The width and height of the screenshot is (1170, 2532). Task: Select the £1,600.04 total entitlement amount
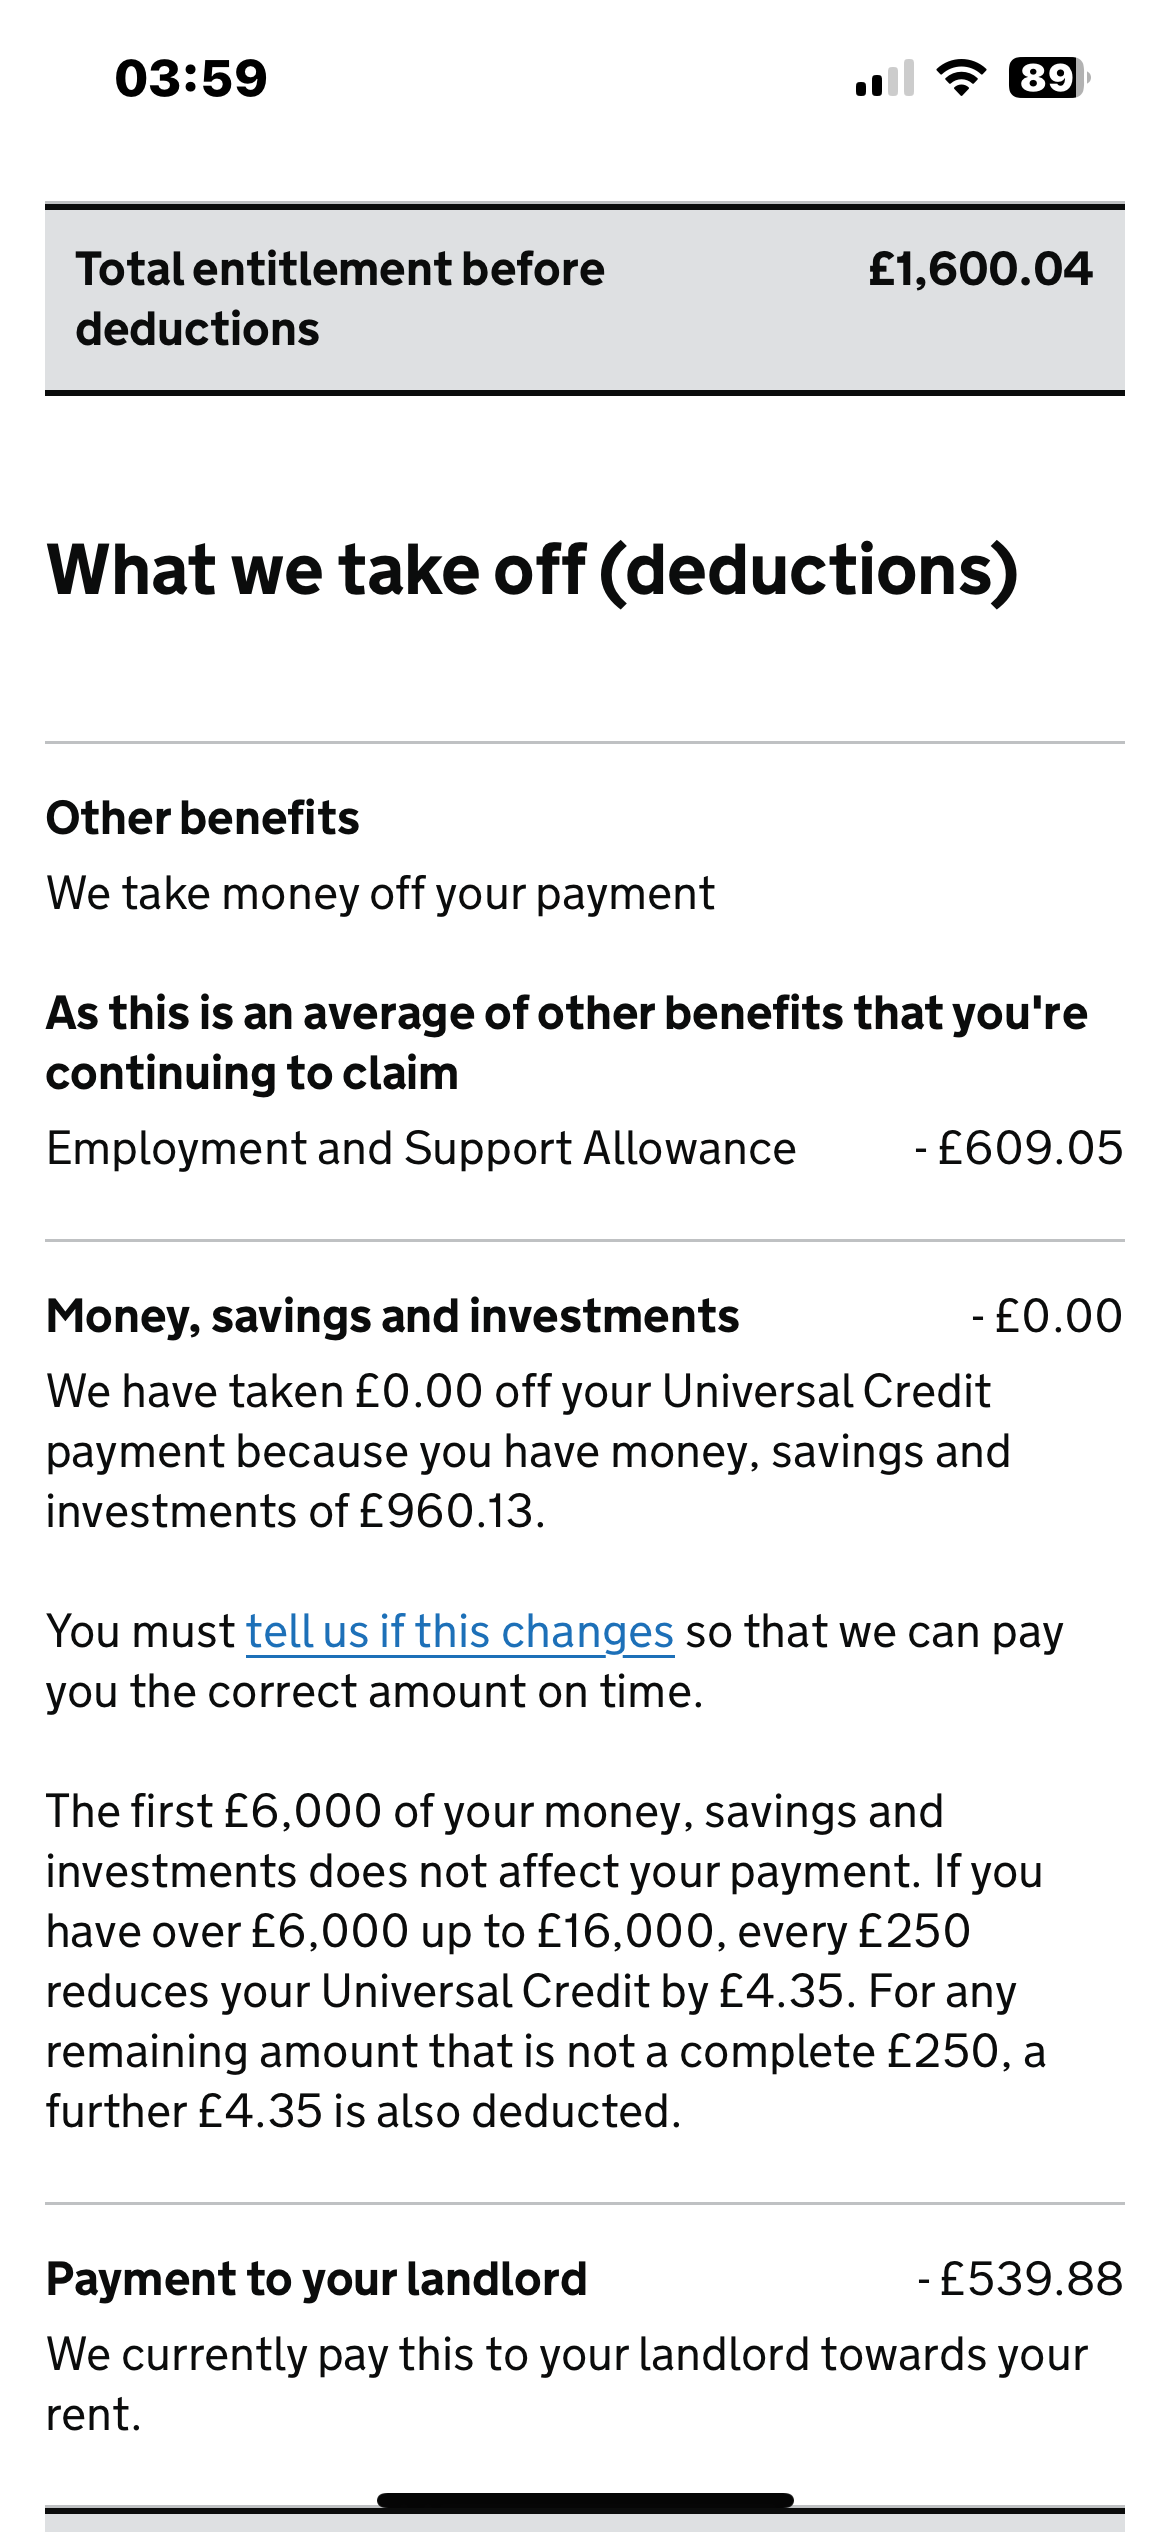tap(980, 269)
